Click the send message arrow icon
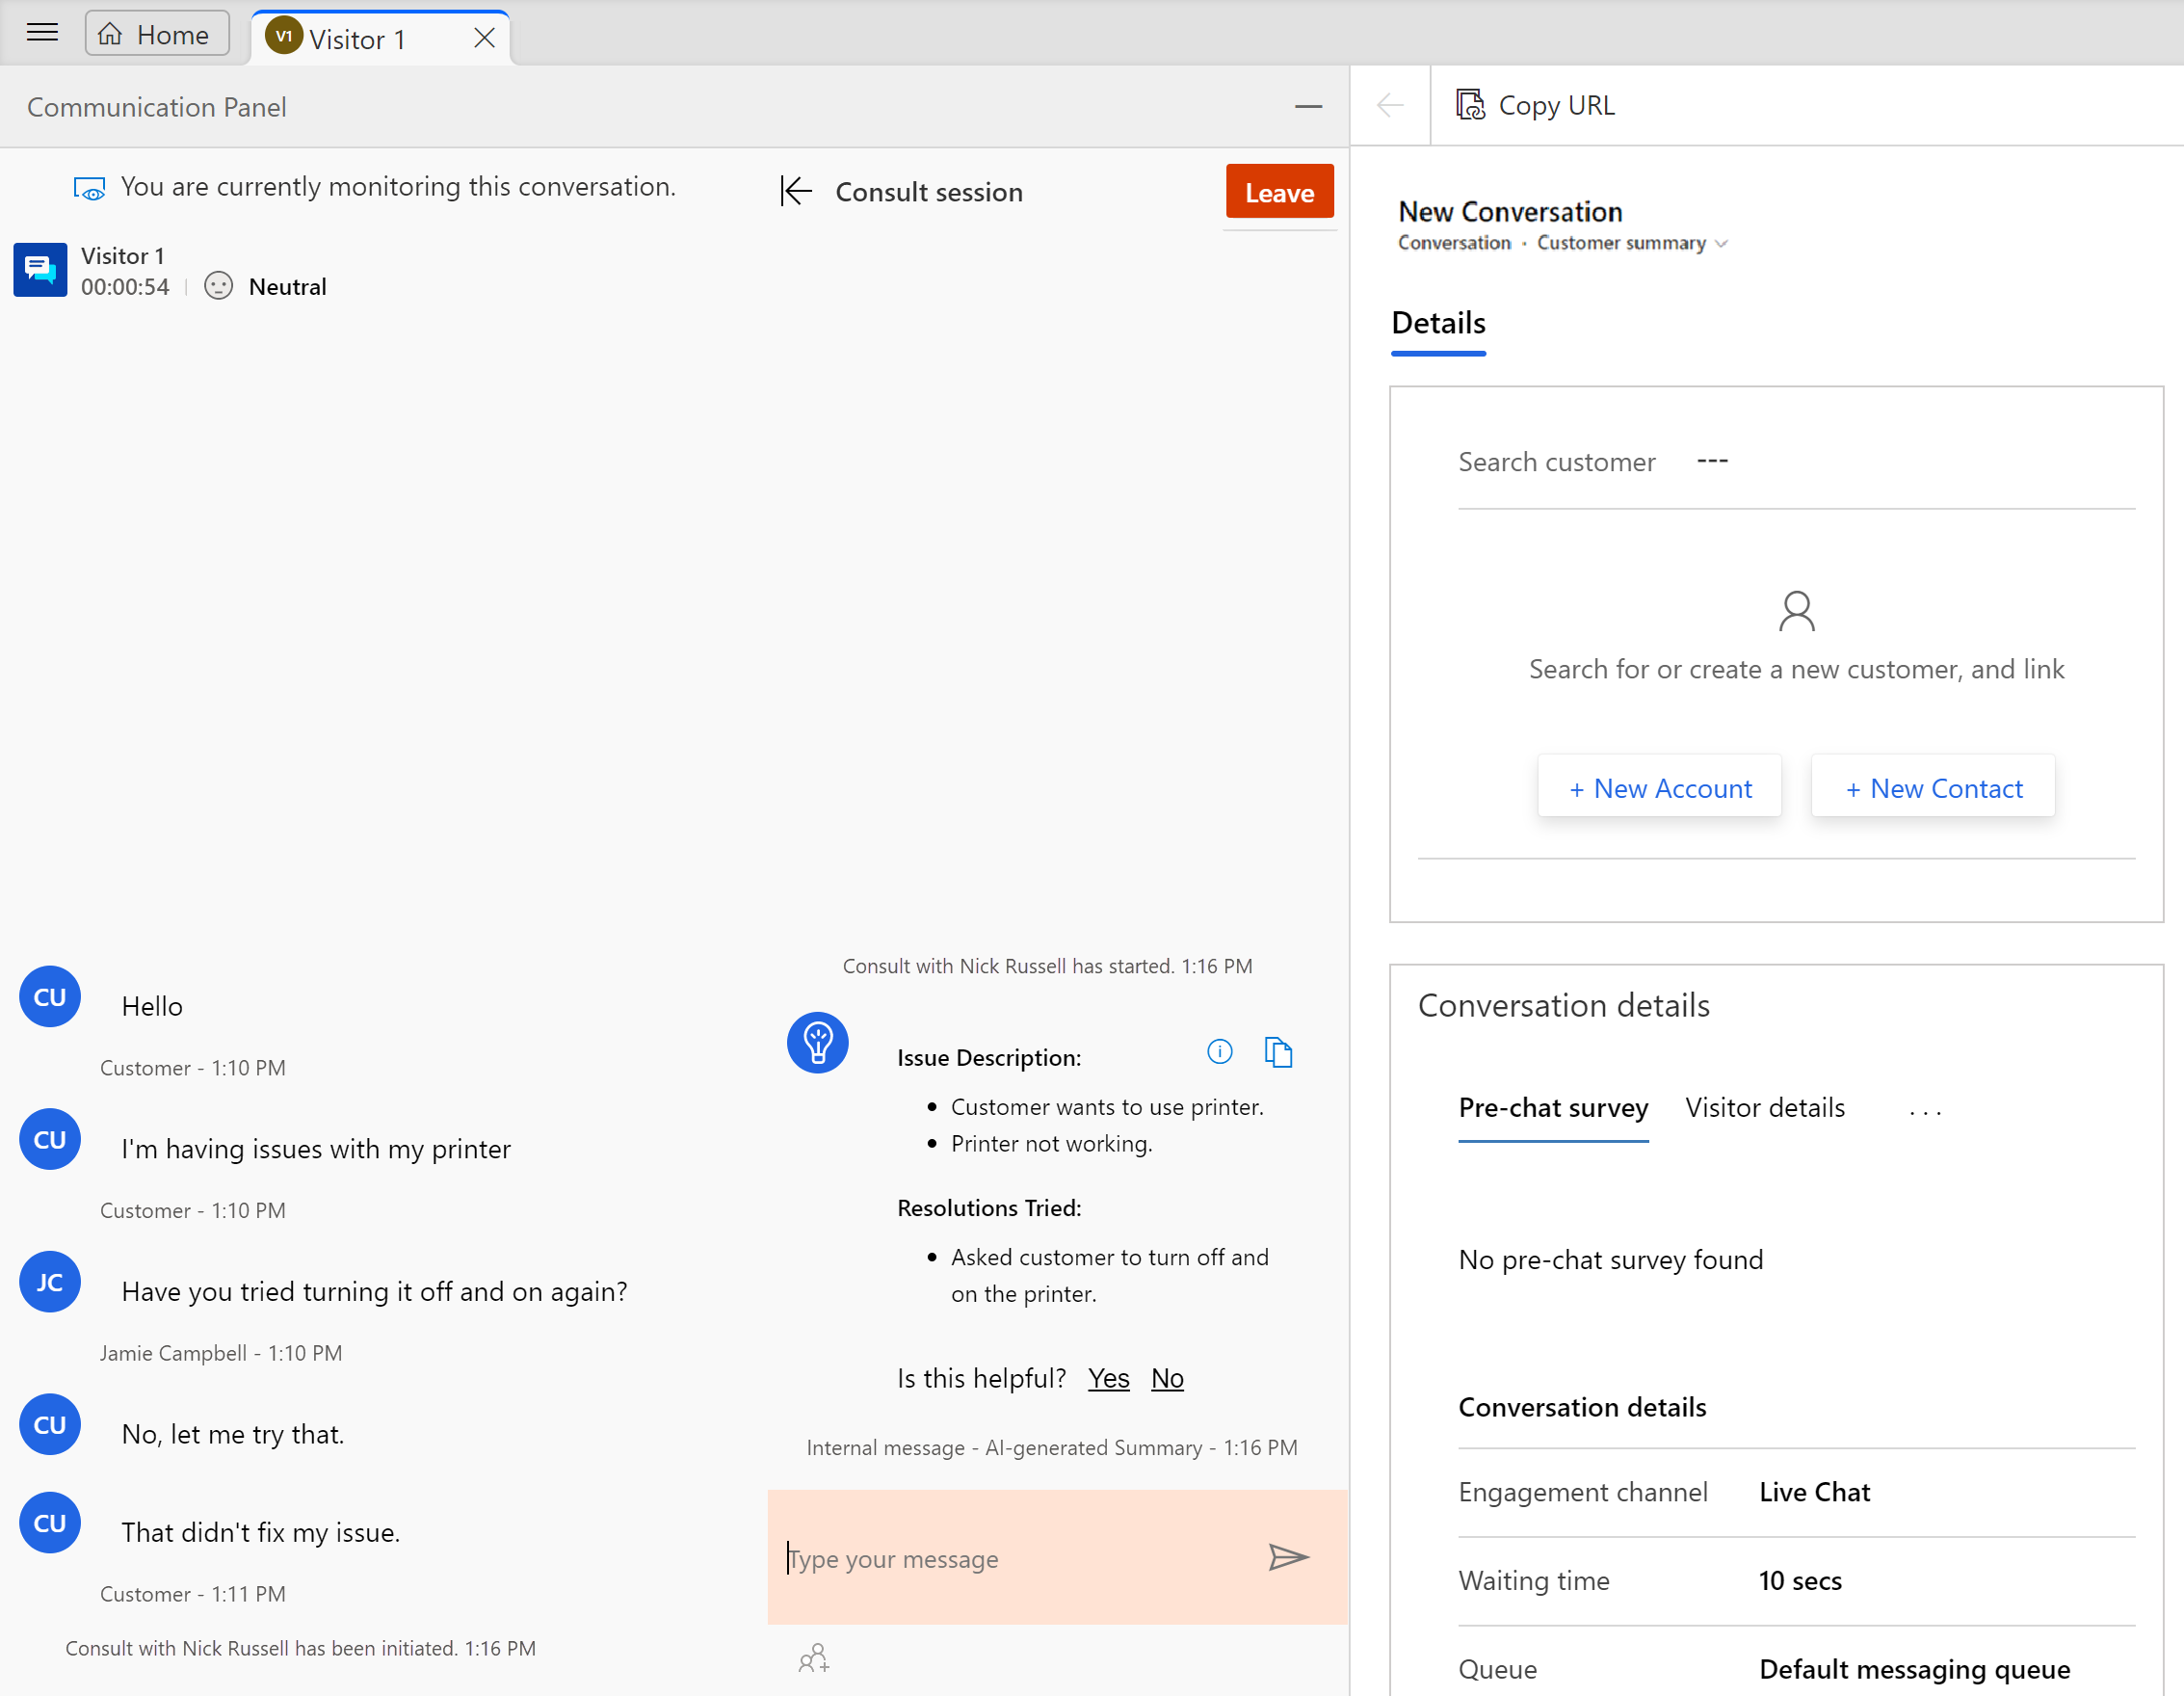 coord(1287,1557)
